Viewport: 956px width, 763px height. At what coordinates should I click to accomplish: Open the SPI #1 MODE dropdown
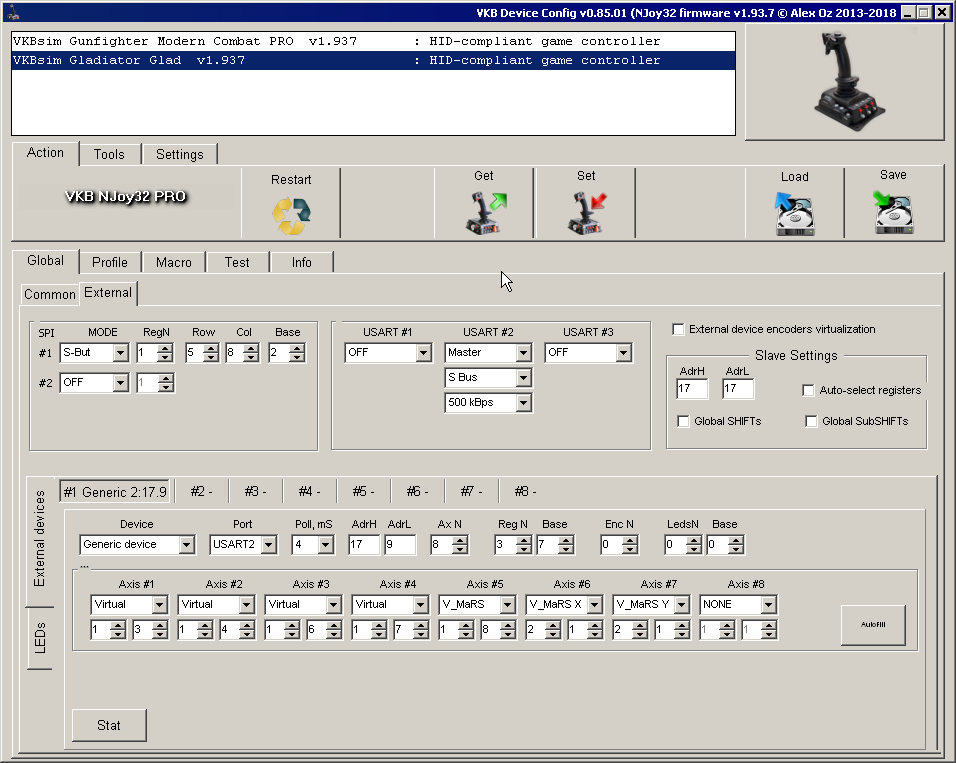(121, 353)
